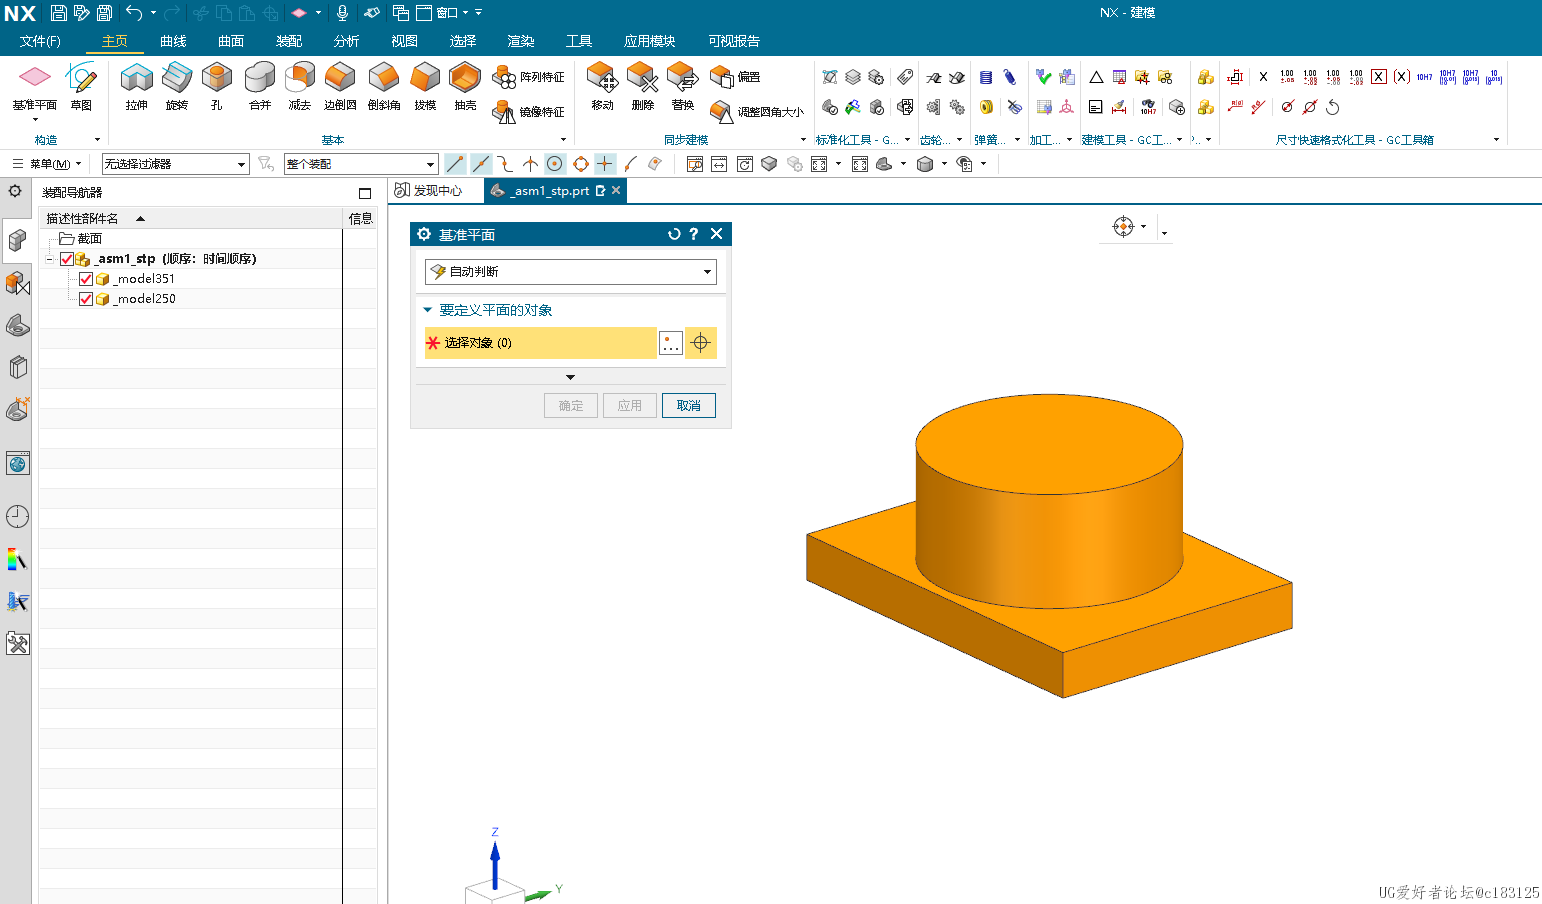Switch to the 分析 ribbon tab
This screenshot has width=1542, height=904.
[x=347, y=41]
